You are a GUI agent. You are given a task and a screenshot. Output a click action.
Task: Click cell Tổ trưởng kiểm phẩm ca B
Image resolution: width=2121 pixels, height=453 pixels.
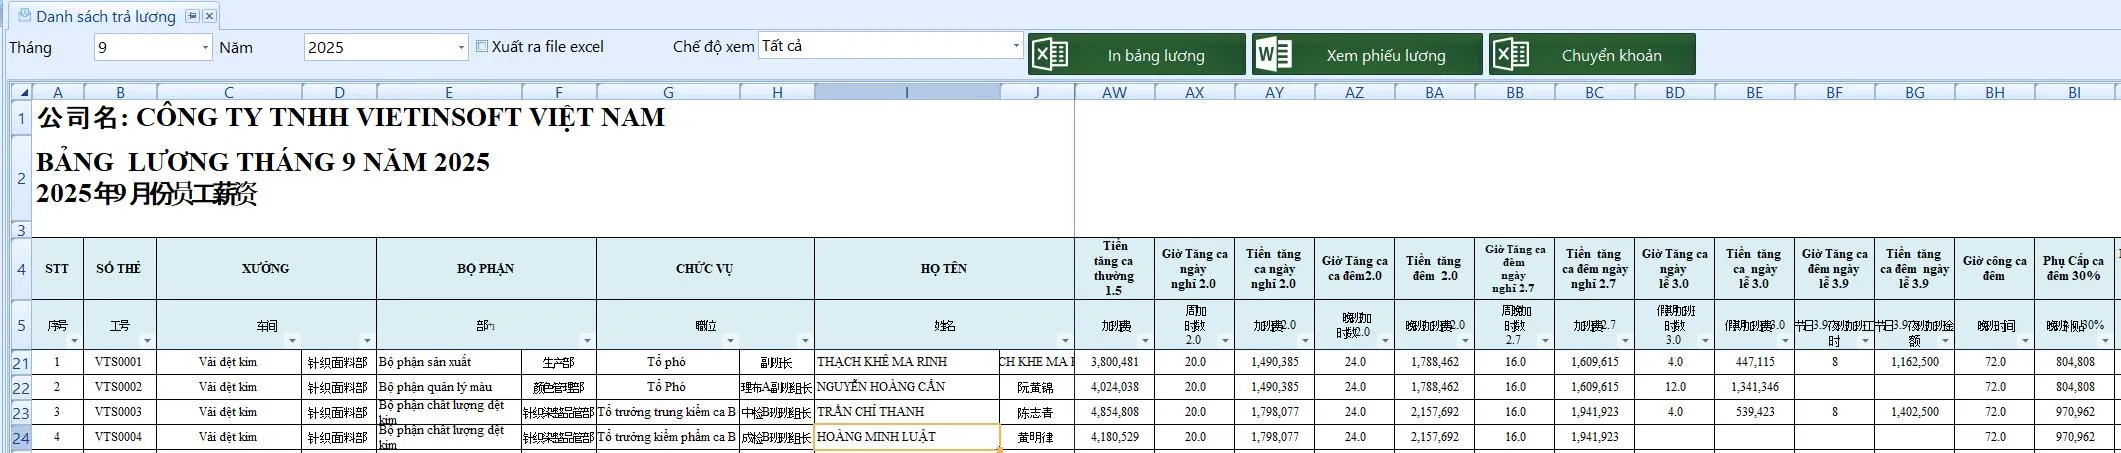click(667, 437)
